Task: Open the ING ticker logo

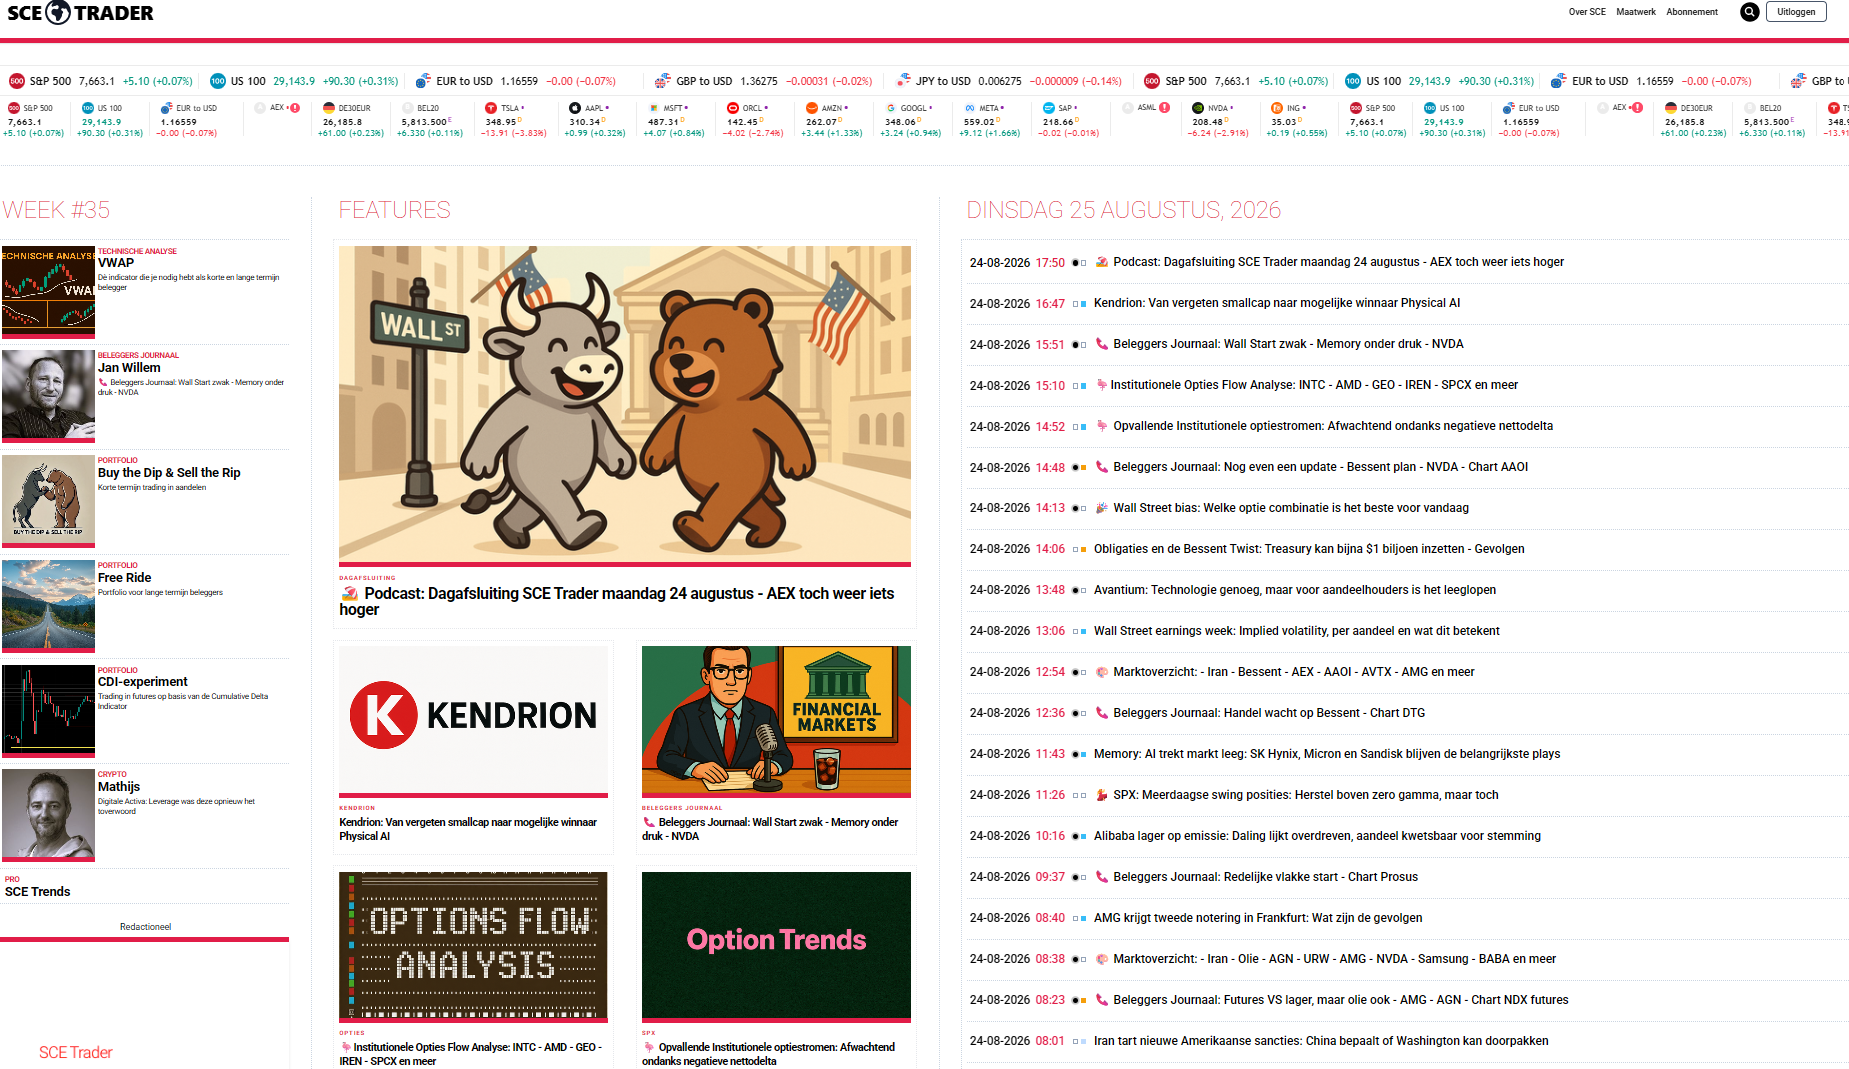Action: click(1277, 108)
